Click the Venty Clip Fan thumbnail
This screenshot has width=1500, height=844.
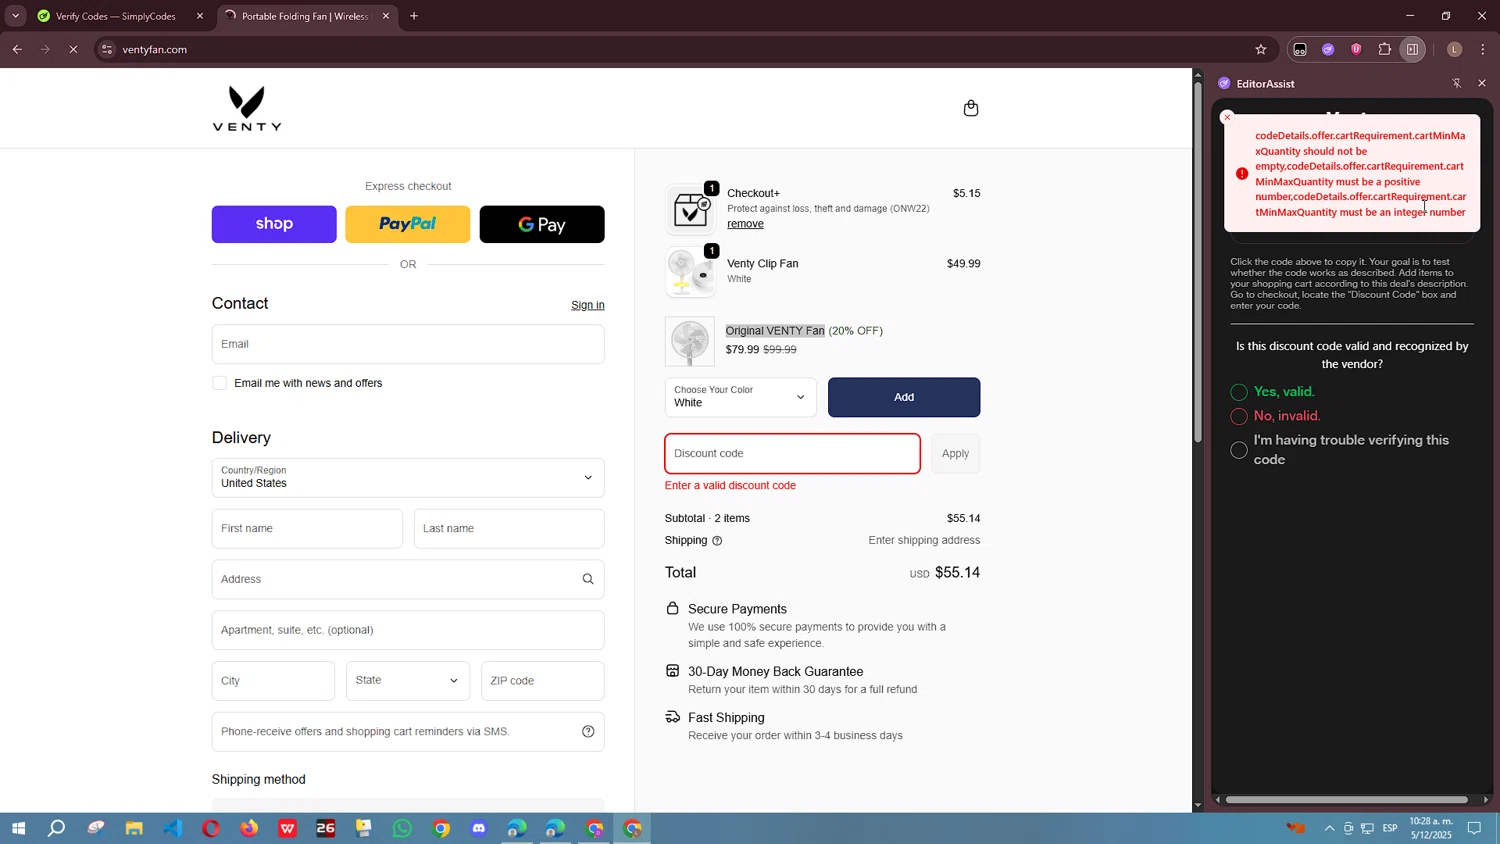(x=690, y=272)
